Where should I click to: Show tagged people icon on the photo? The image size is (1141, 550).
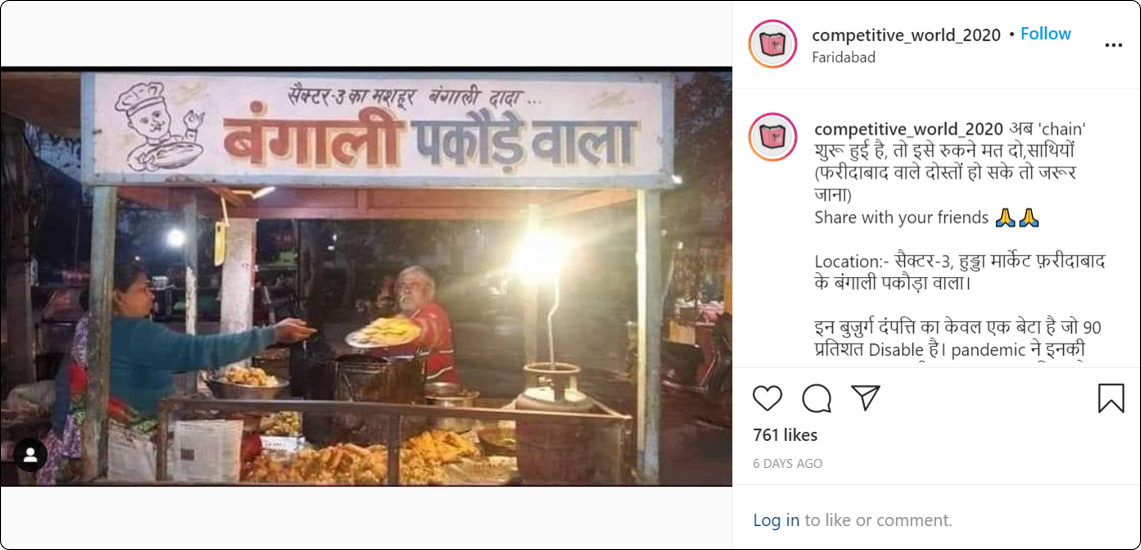tap(31, 455)
